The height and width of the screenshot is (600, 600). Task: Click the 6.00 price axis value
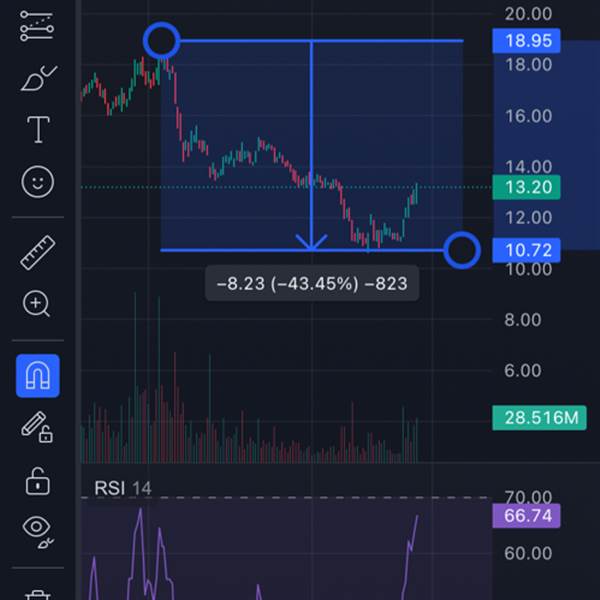pyautogui.click(x=523, y=370)
